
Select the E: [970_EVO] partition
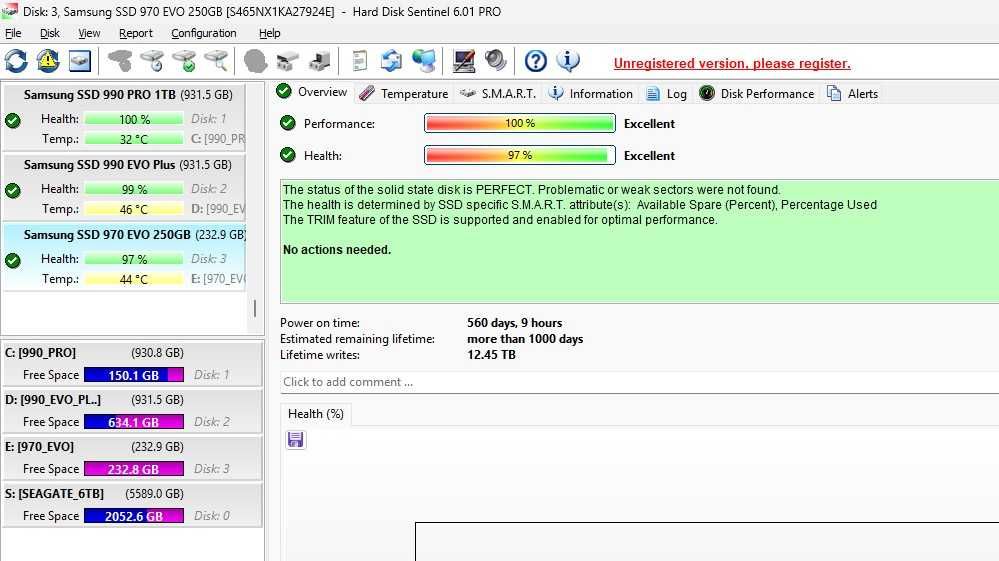point(132,458)
